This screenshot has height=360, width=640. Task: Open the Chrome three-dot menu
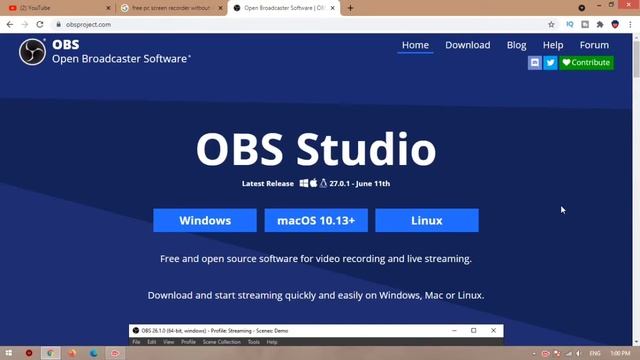(630, 24)
